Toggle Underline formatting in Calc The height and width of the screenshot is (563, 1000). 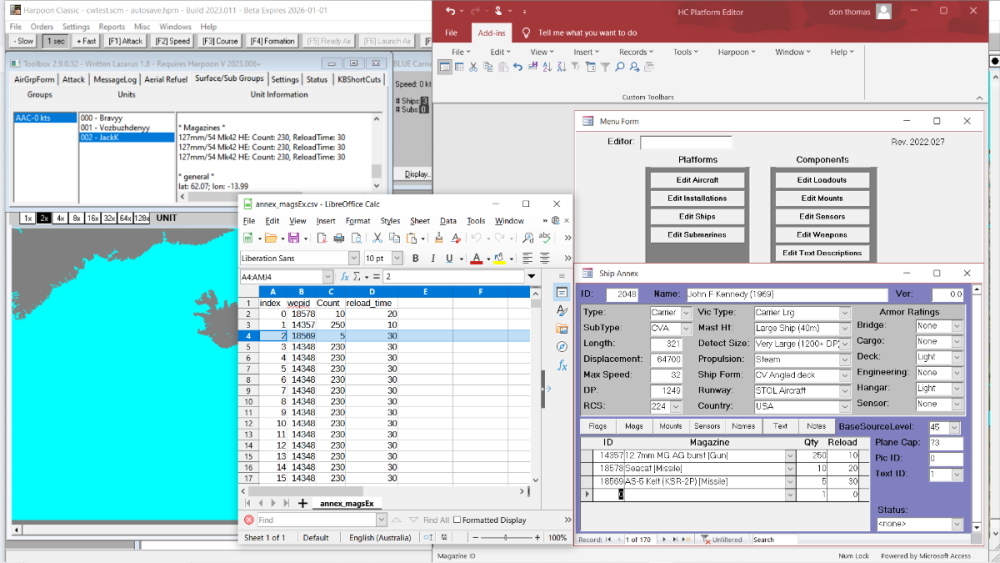point(449,258)
